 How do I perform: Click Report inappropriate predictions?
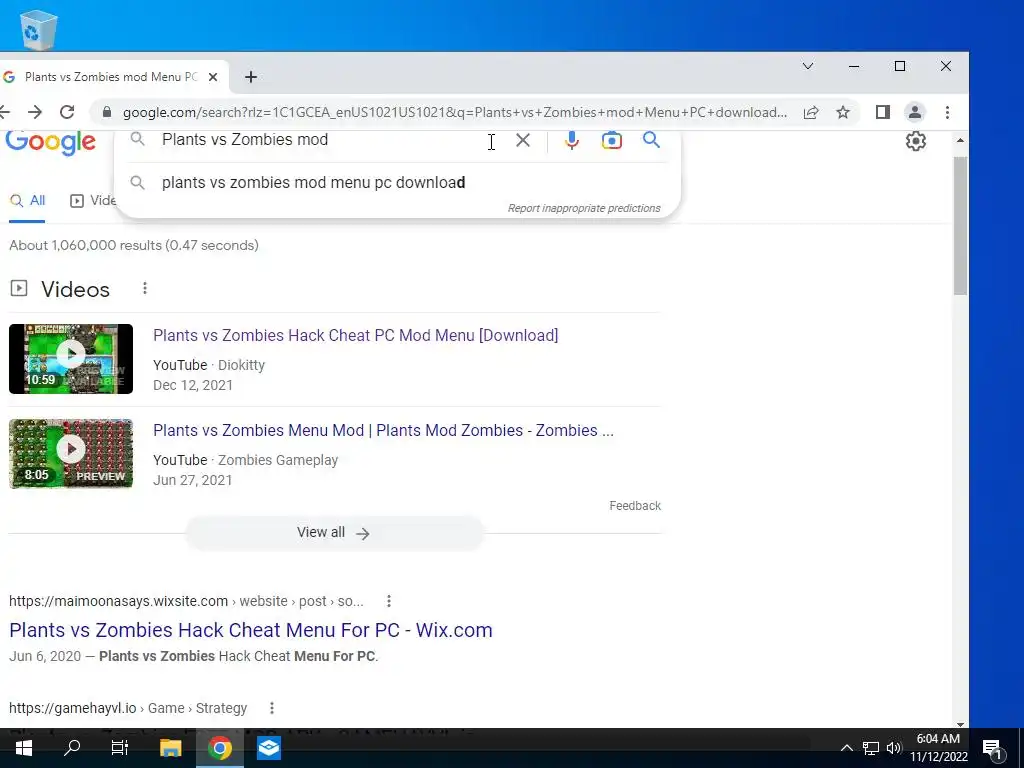point(584,208)
